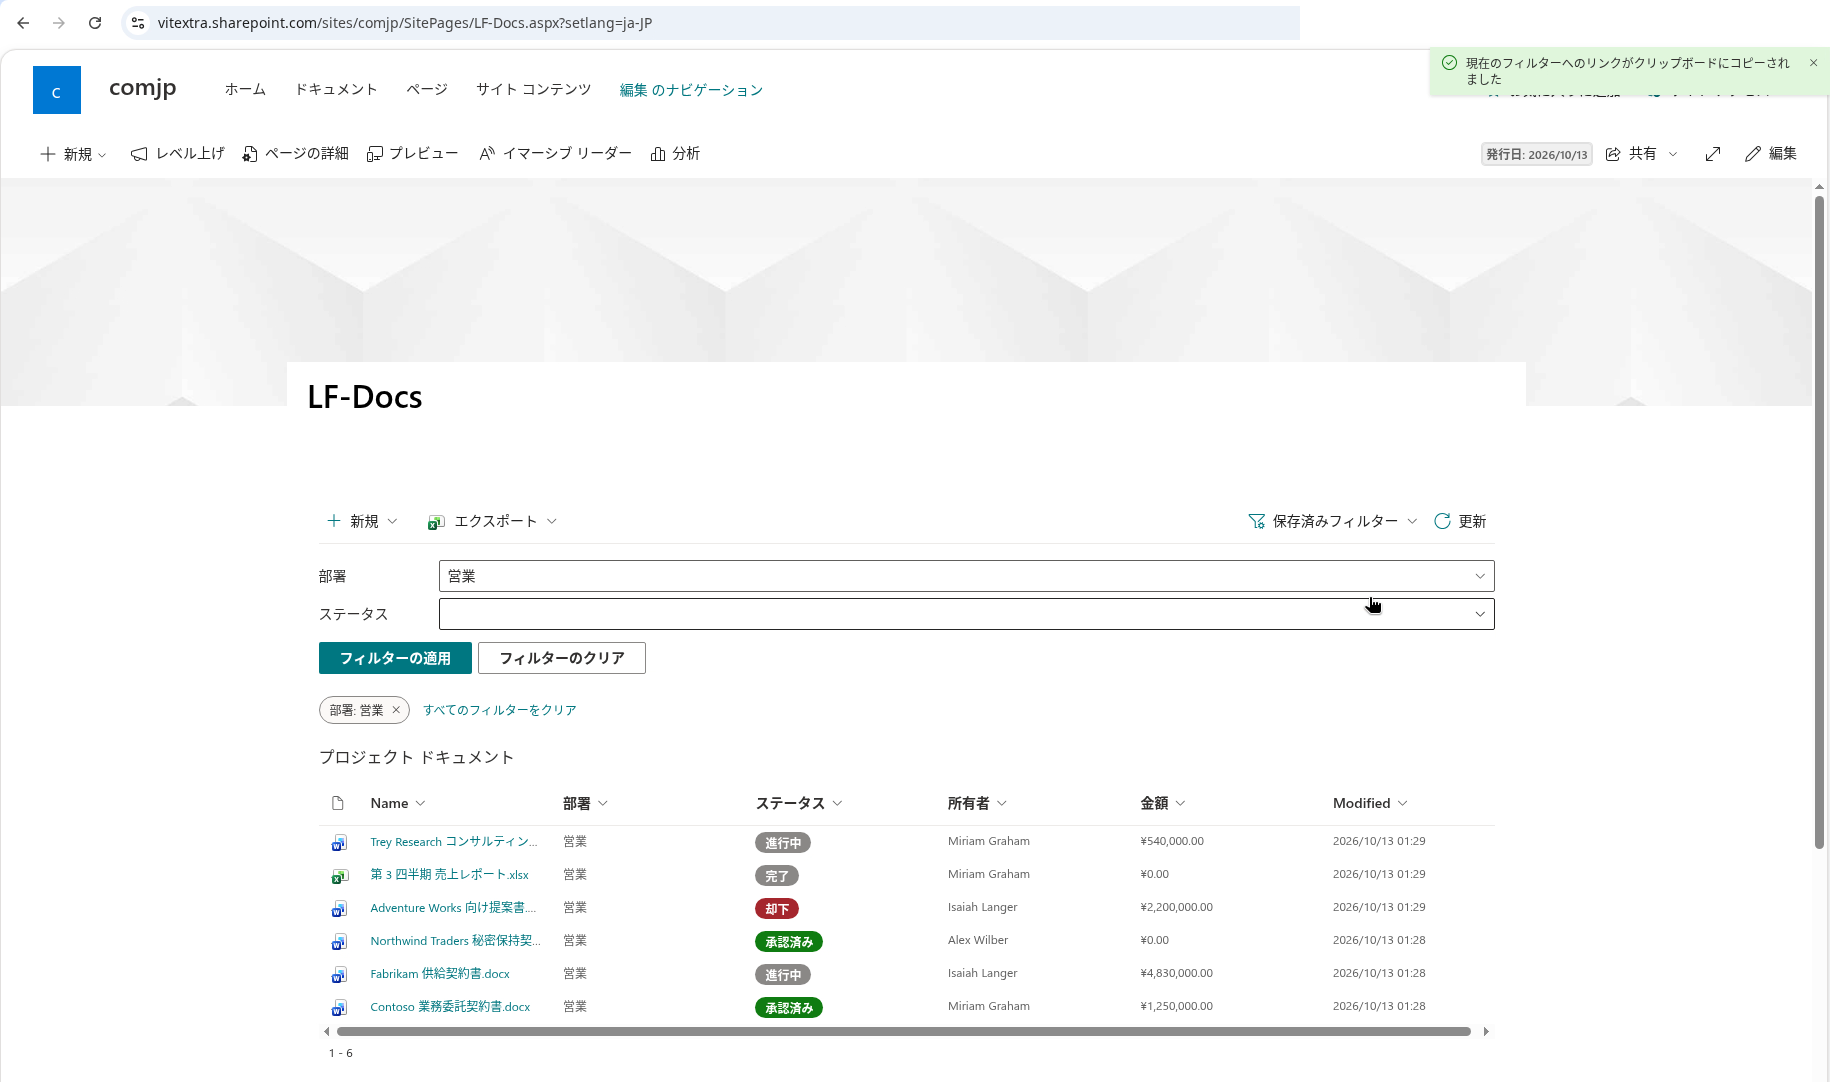The width and height of the screenshot is (1830, 1082).
Task: Click the 却下 status badge
Action: point(776,909)
